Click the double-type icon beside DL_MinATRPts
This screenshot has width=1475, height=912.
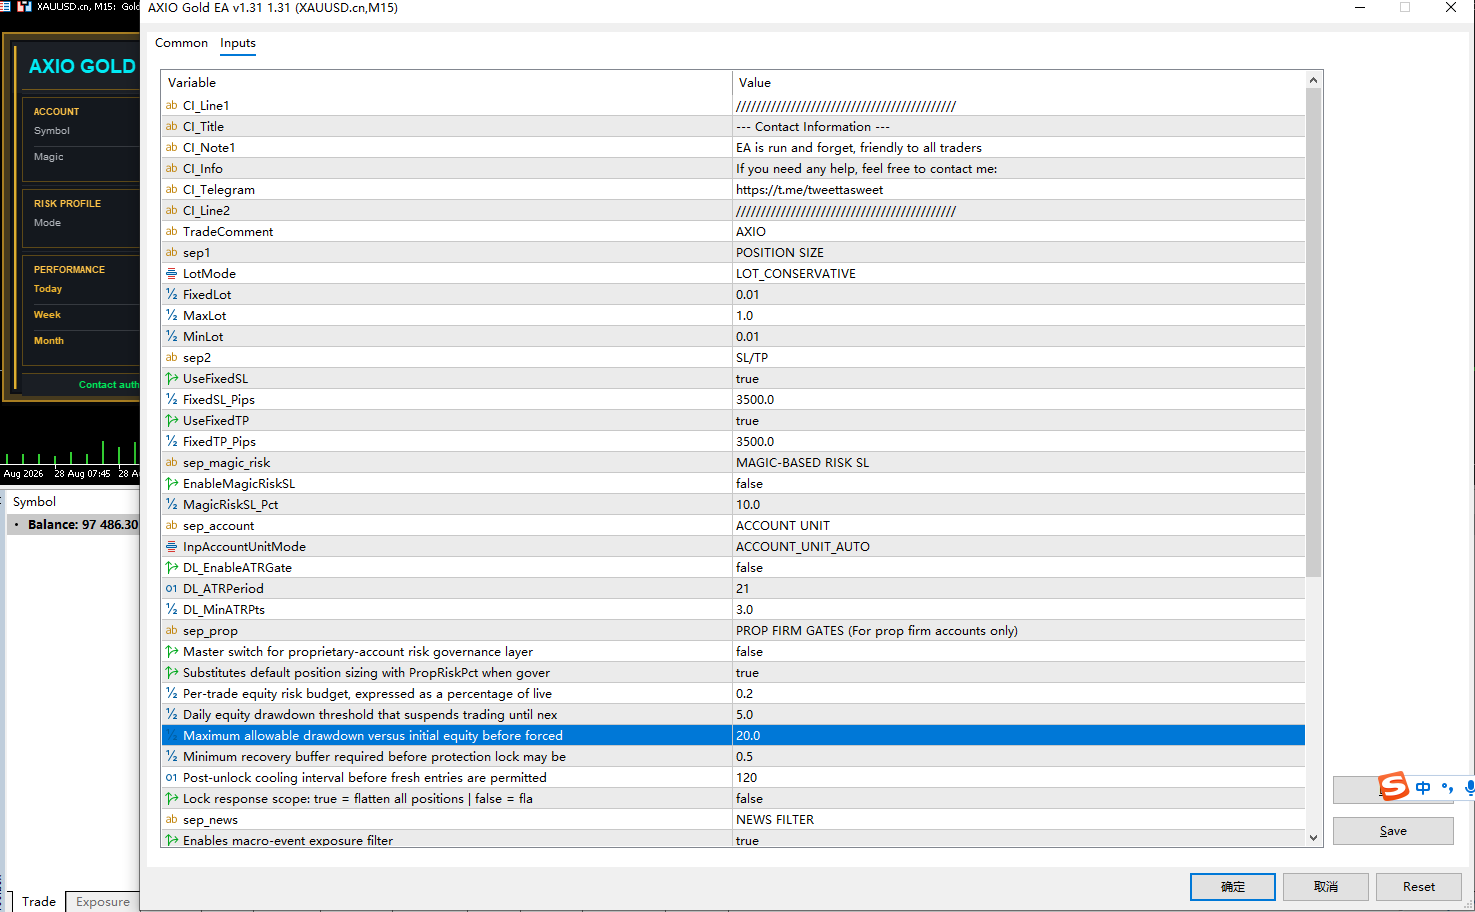172,609
